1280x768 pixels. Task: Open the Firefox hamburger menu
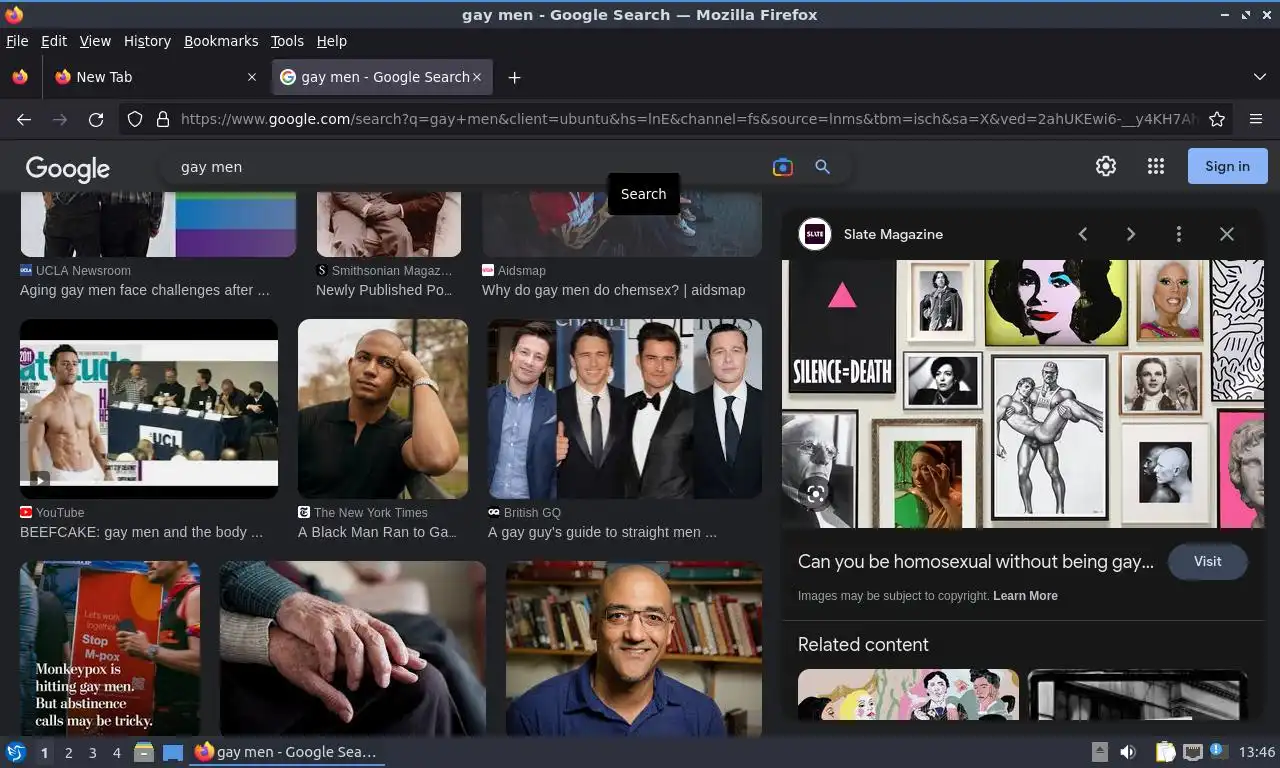tap(1256, 119)
